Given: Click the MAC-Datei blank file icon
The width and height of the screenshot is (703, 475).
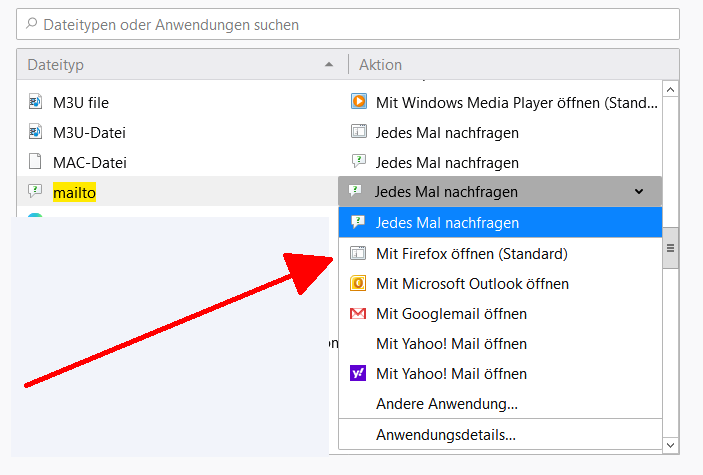Looking at the screenshot, I should tap(34, 162).
